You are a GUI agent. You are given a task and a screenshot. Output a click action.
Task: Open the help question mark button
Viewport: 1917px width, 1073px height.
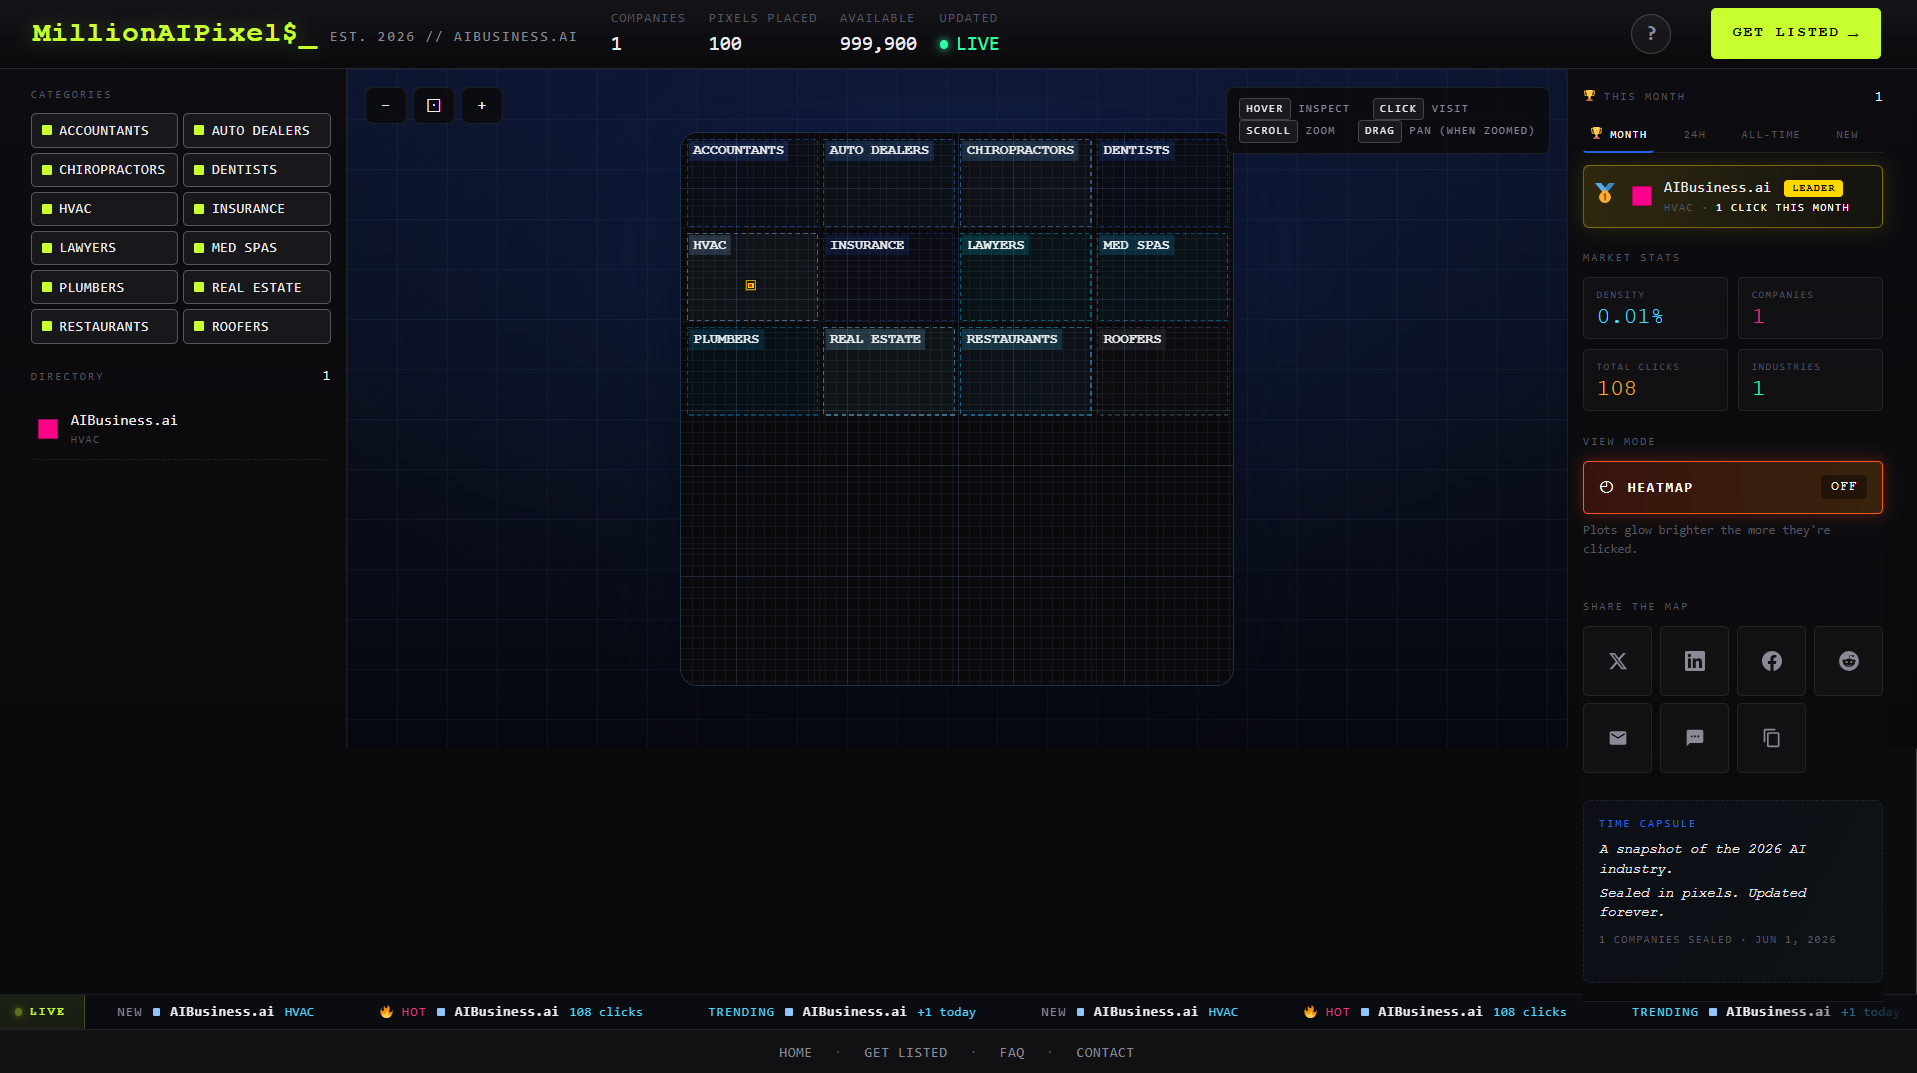click(x=1651, y=34)
